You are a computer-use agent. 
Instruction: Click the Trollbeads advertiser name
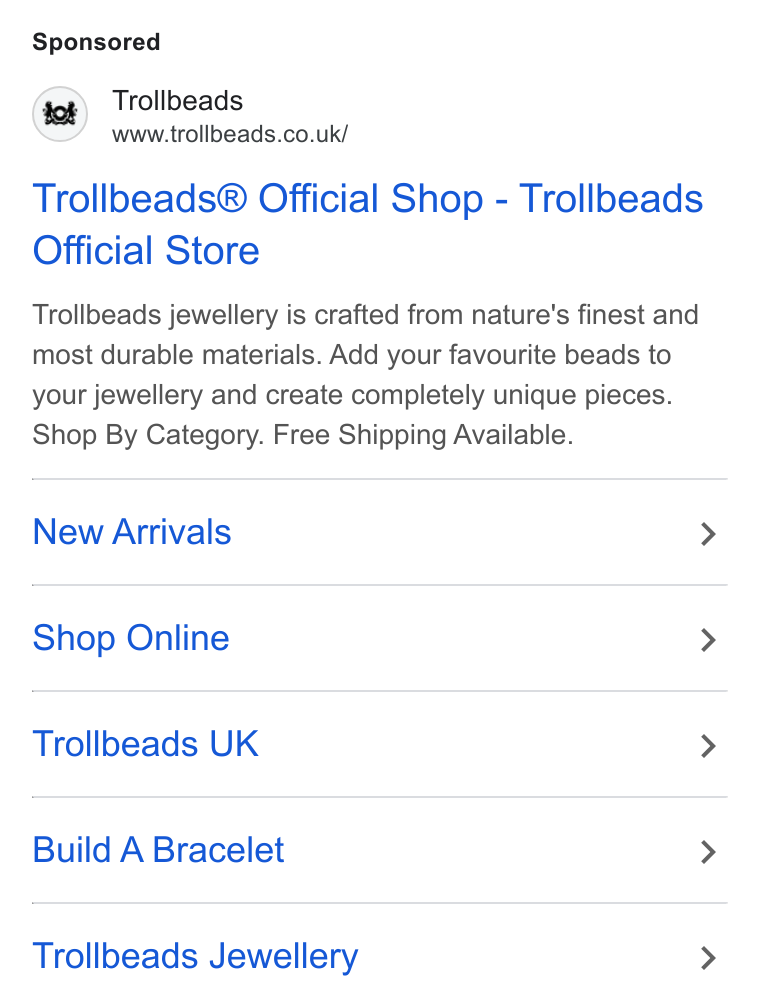[x=177, y=101]
